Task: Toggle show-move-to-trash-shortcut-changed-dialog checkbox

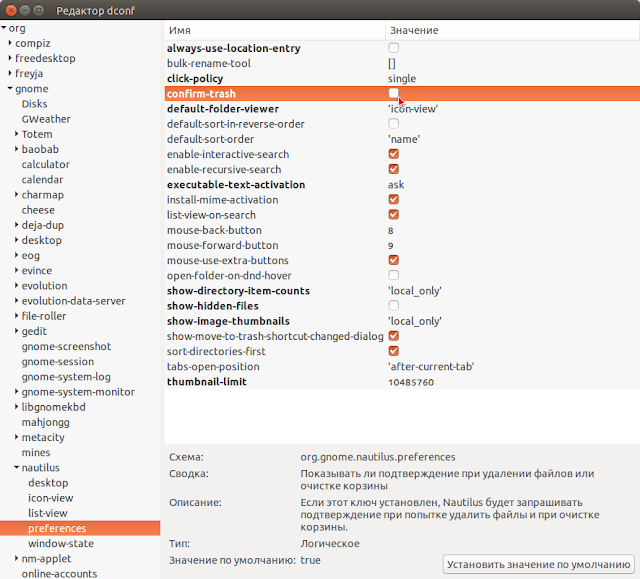Action: click(x=393, y=336)
